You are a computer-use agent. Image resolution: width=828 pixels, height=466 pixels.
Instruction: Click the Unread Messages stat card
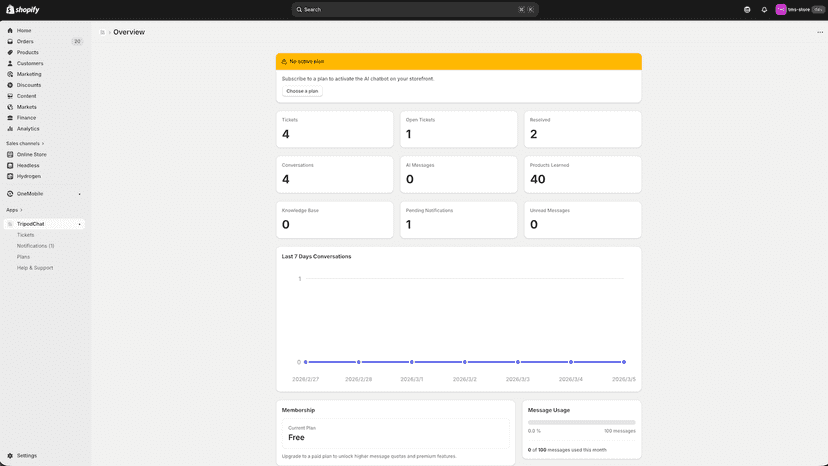coord(582,220)
